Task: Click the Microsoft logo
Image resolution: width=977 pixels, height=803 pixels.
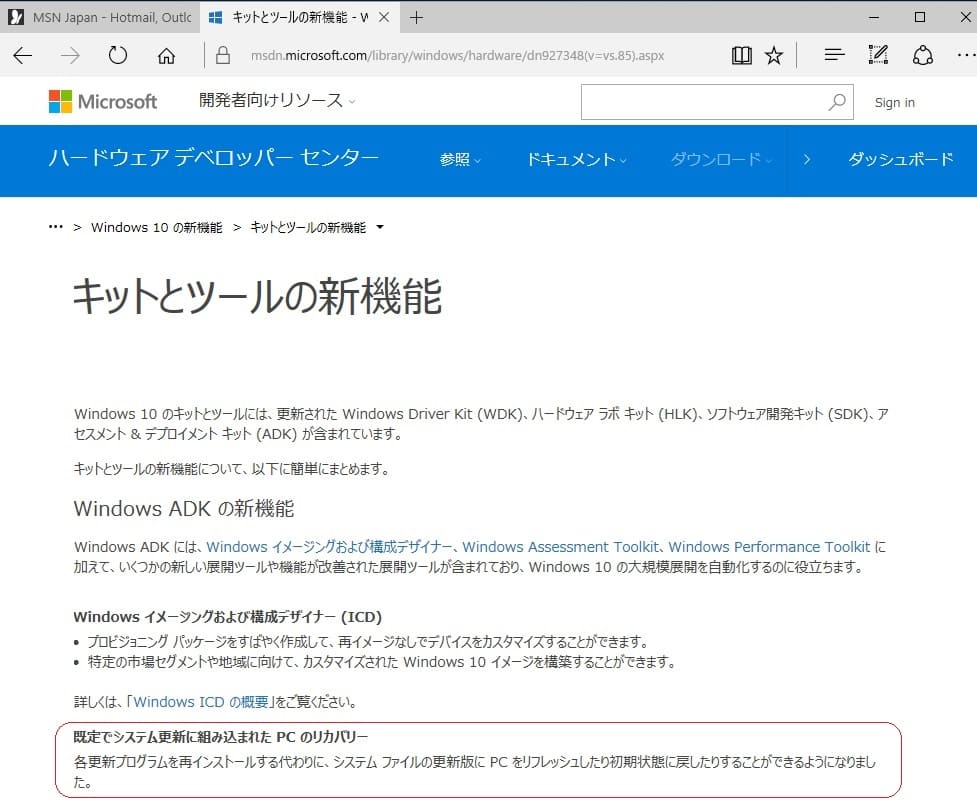Action: pos(103,100)
